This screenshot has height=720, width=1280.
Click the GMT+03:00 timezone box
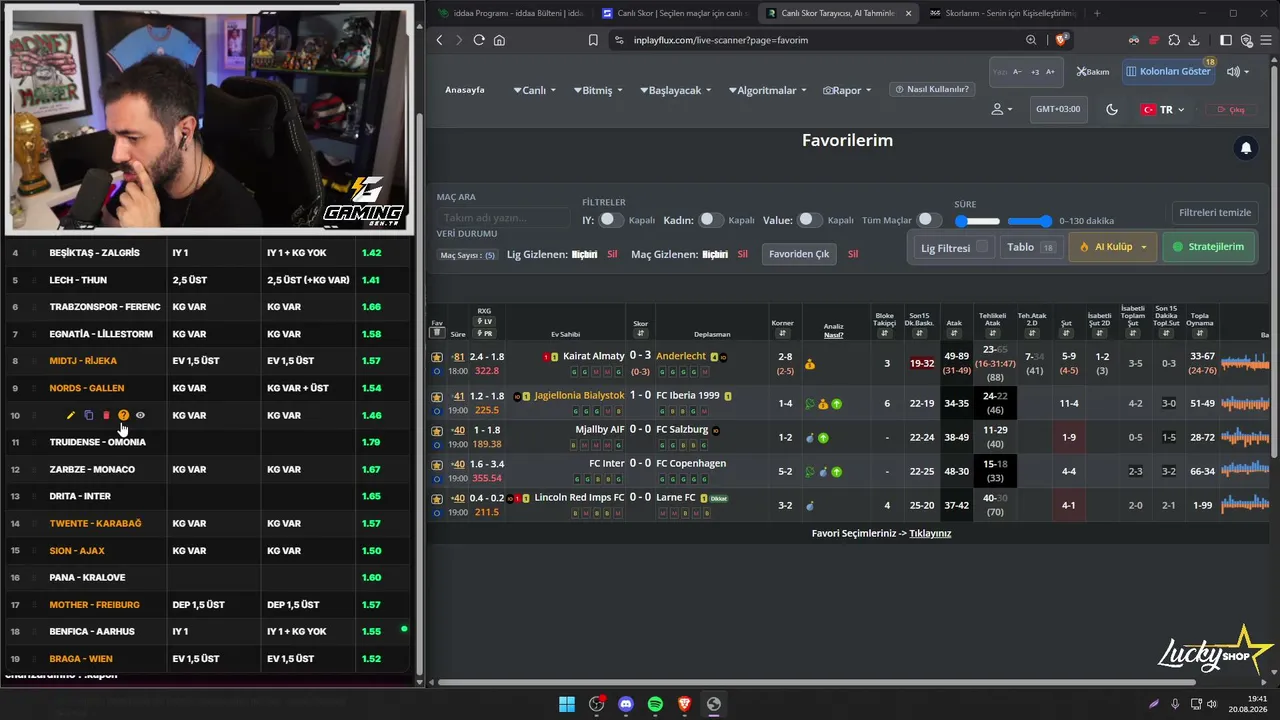coord(1058,109)
